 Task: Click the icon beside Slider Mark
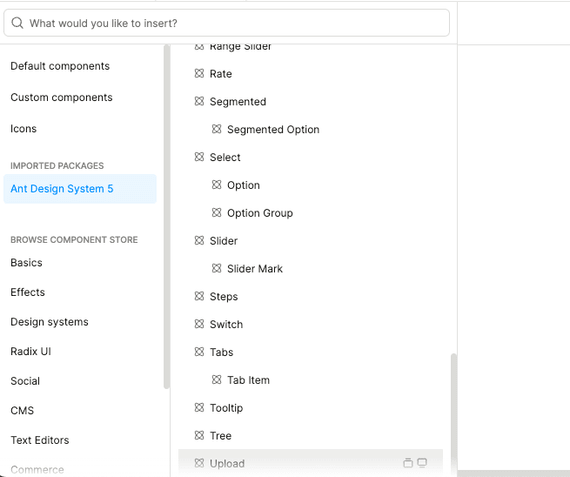click(217, 268)
